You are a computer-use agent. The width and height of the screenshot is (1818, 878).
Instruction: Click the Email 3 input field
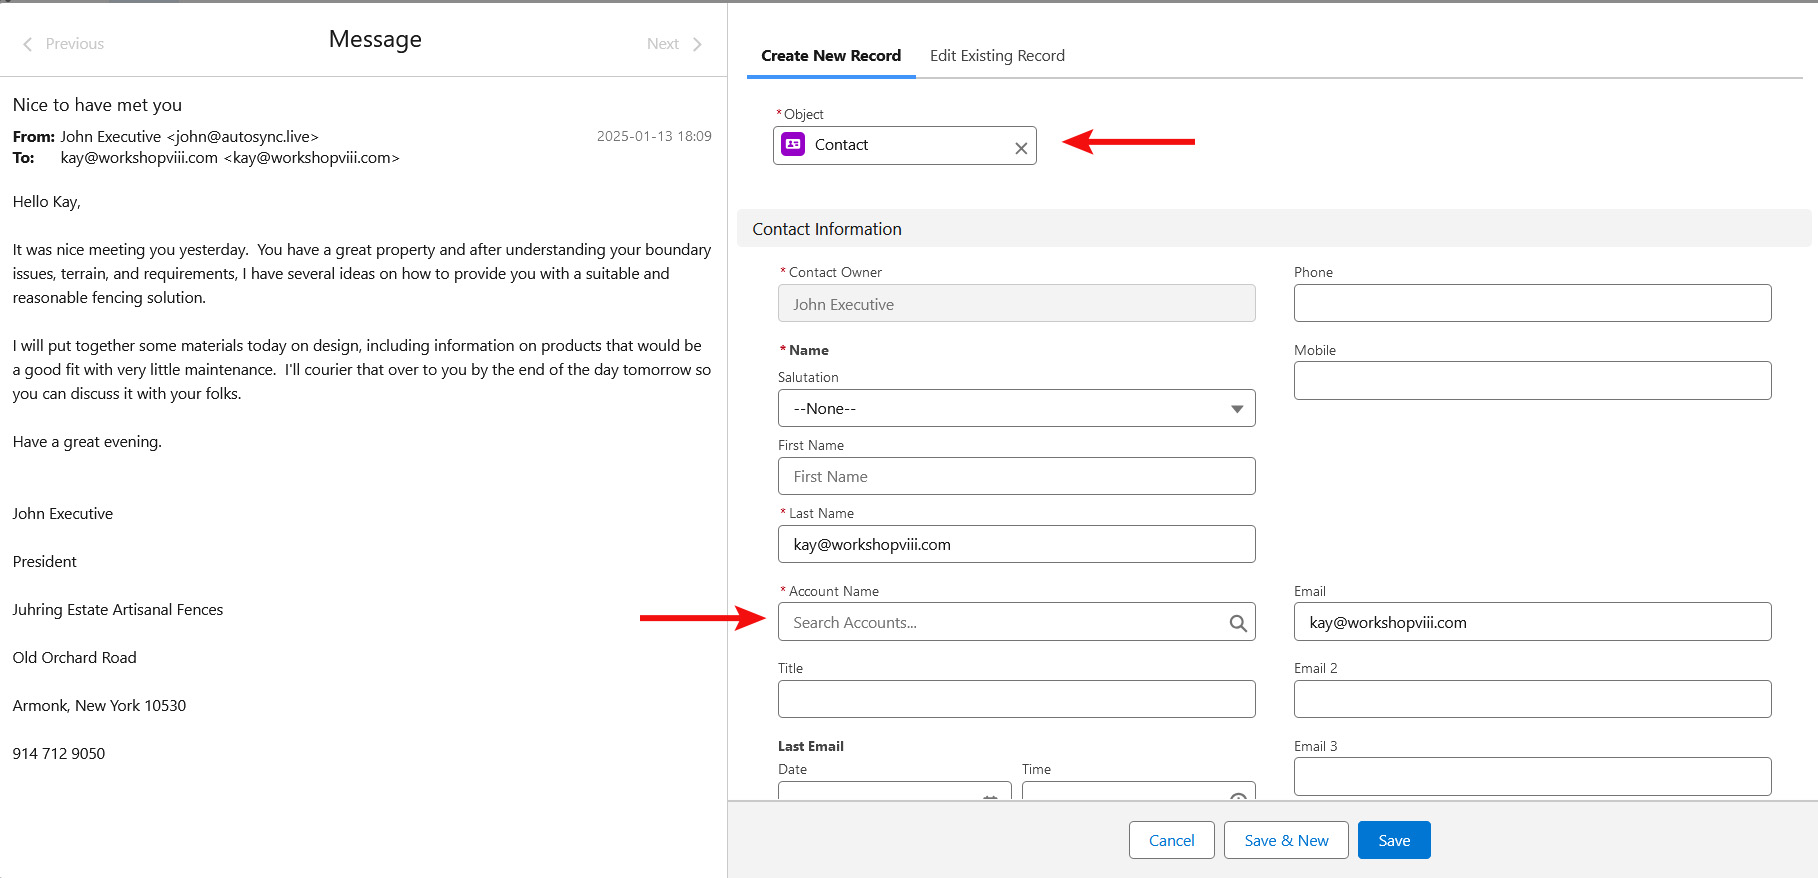click(1531, 776)
